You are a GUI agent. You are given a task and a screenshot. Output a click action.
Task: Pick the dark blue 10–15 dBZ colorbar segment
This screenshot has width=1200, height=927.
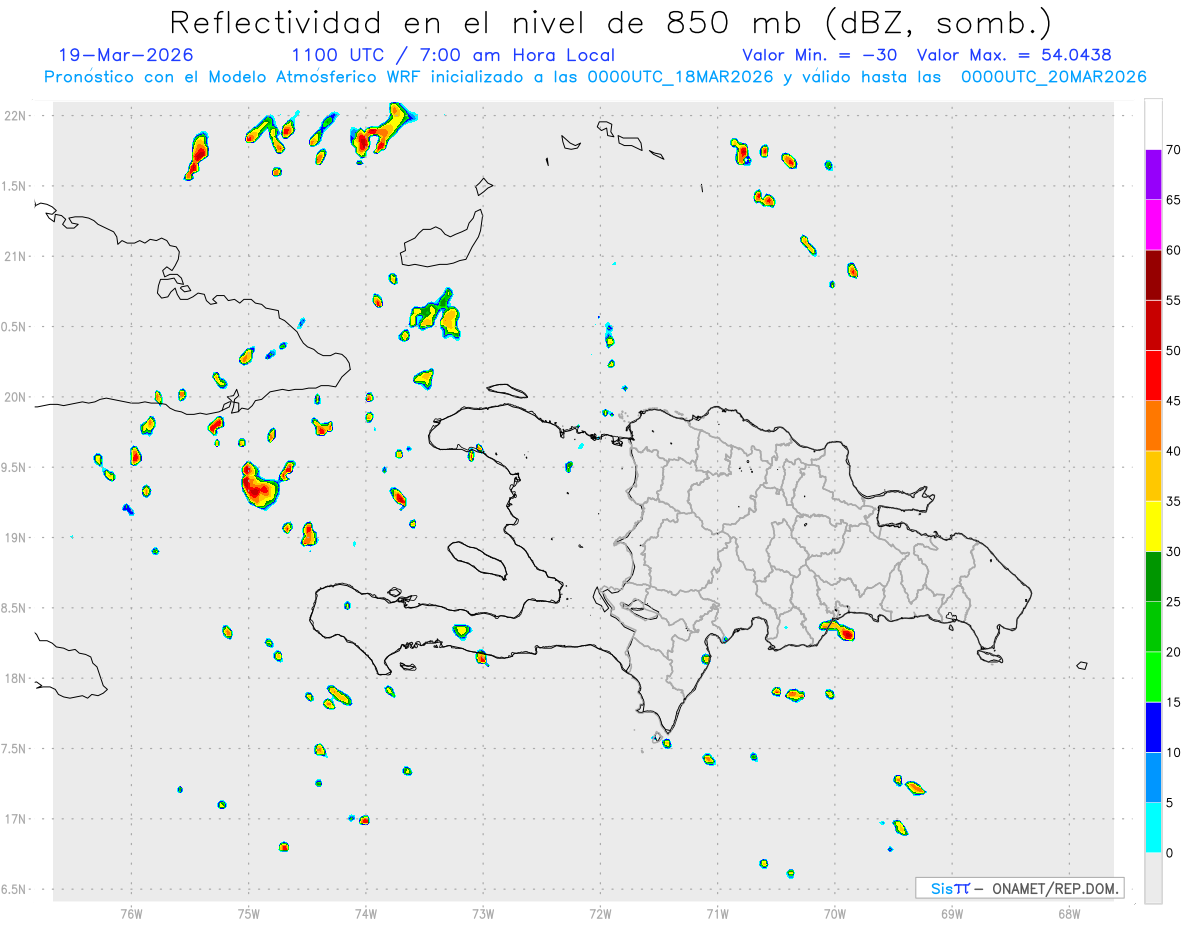[1153, 727]
